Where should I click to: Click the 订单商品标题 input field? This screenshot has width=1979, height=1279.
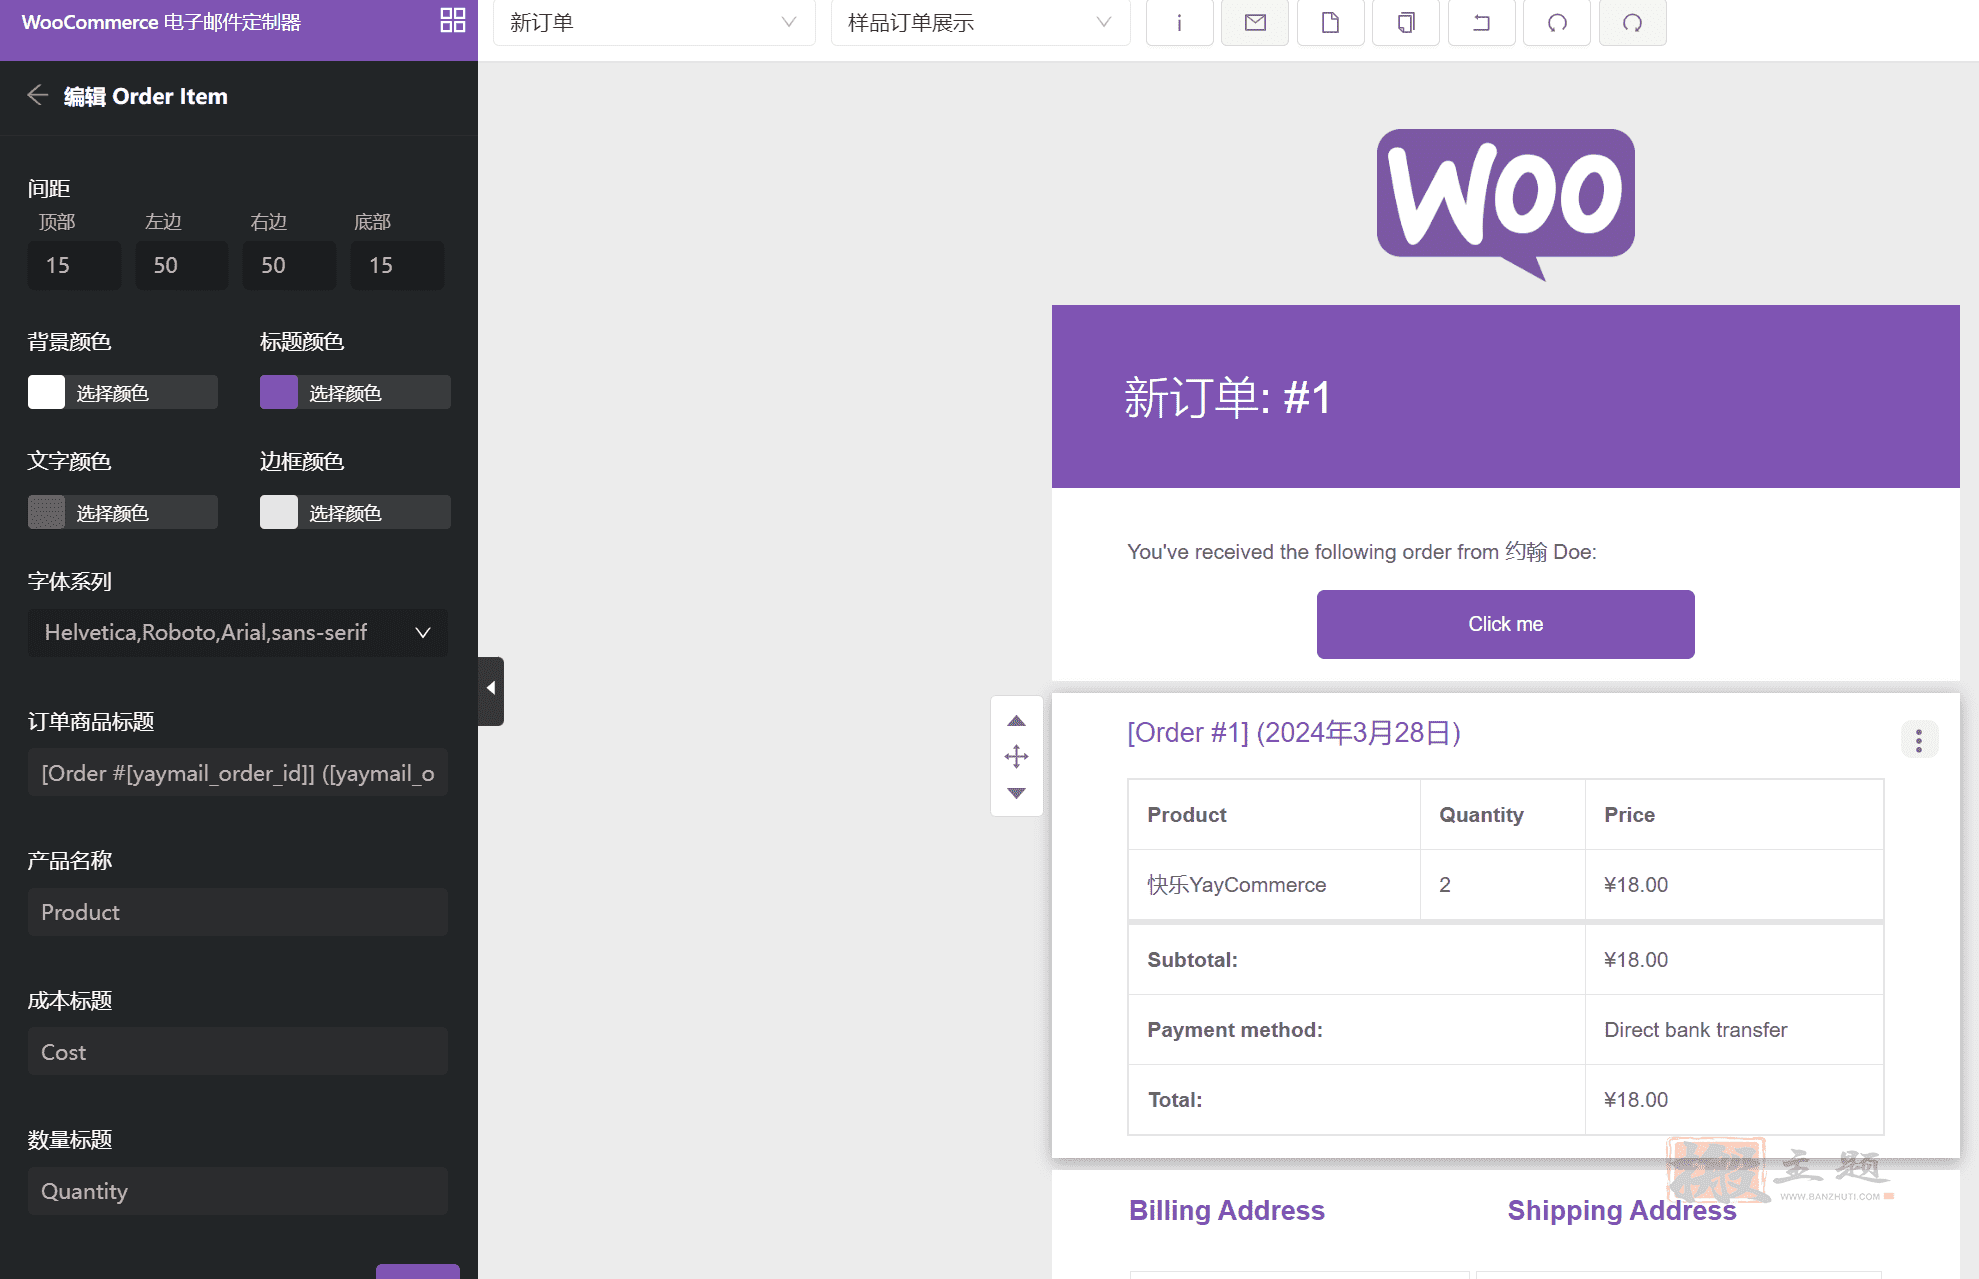tap(238, 773)
